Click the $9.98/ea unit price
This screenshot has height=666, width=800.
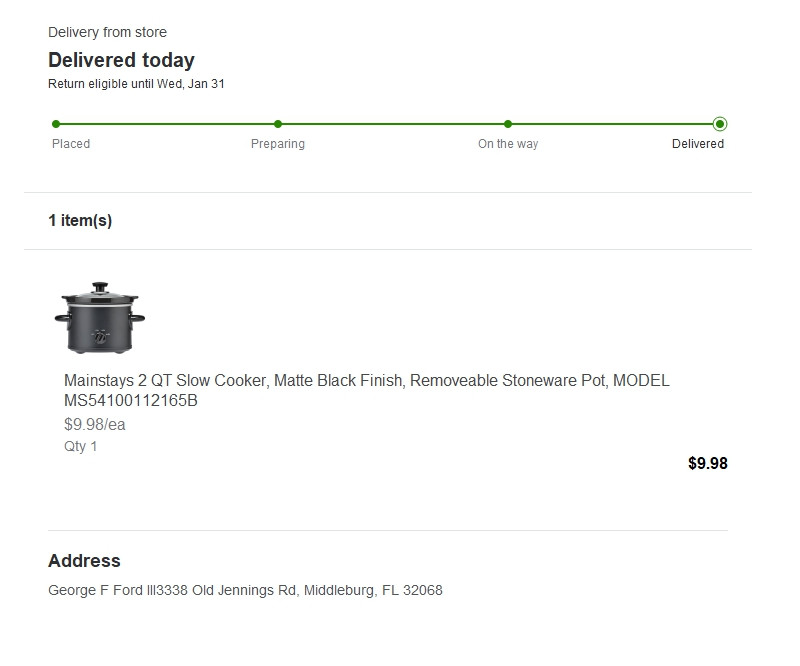95,424
